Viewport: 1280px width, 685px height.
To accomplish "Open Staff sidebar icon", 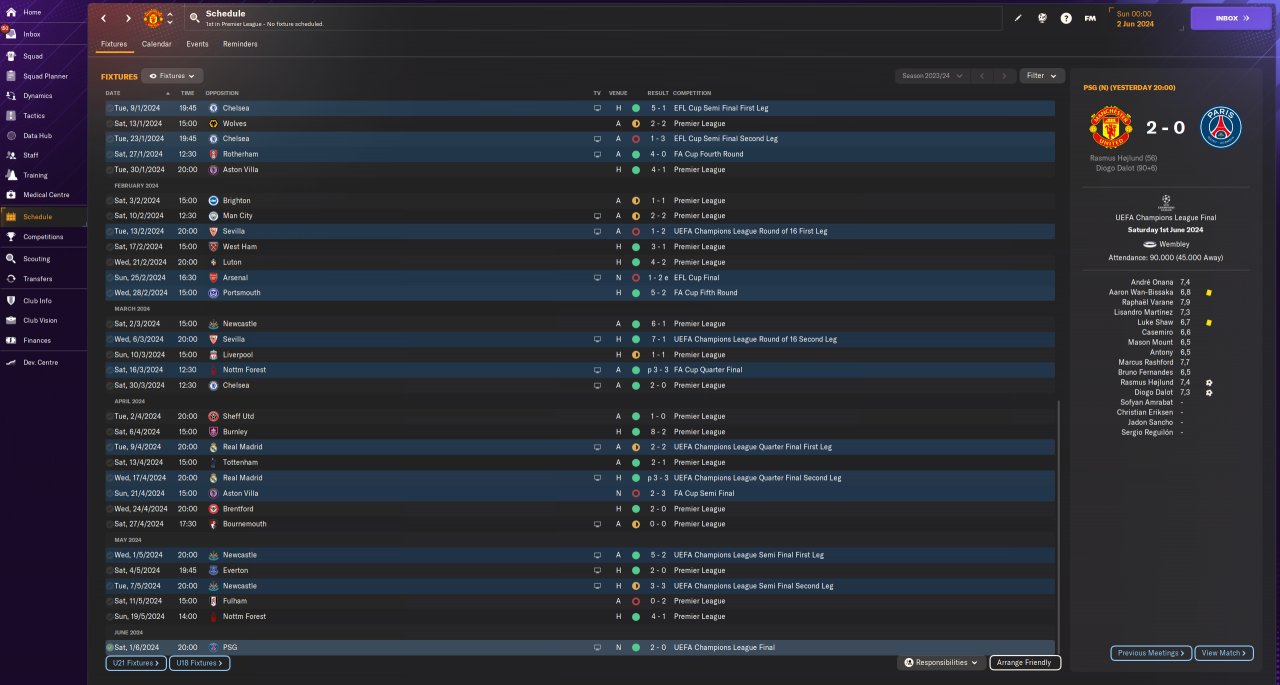I will [x=10, y=155].
